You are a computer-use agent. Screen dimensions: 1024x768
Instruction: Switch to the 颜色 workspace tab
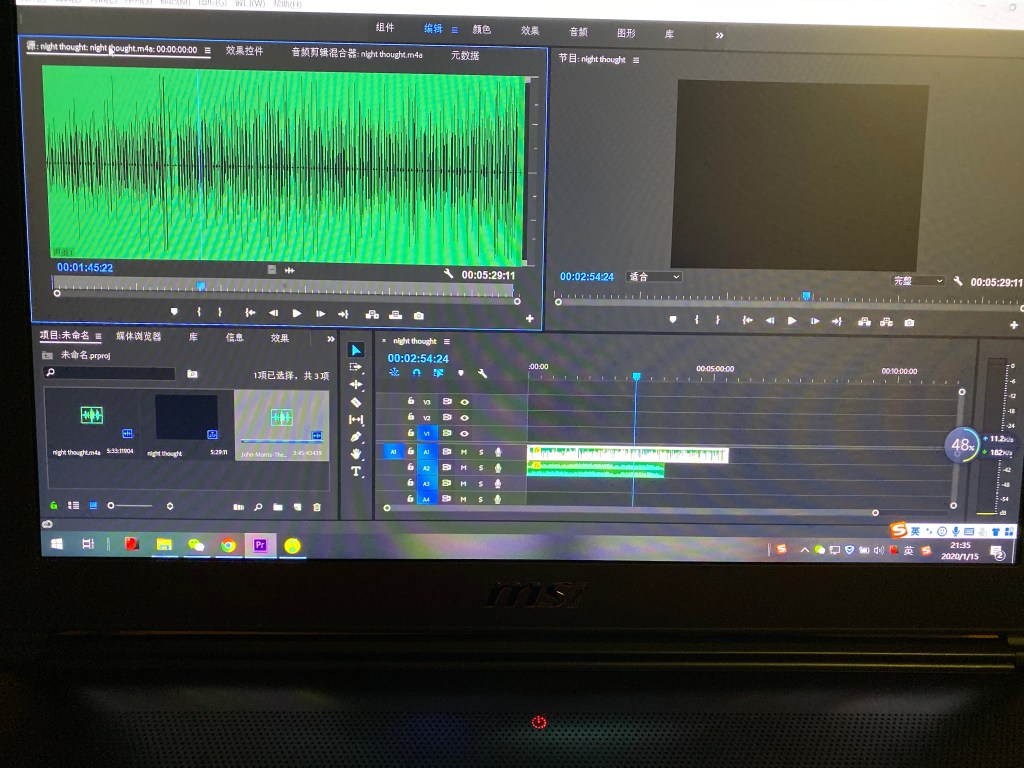481,31
